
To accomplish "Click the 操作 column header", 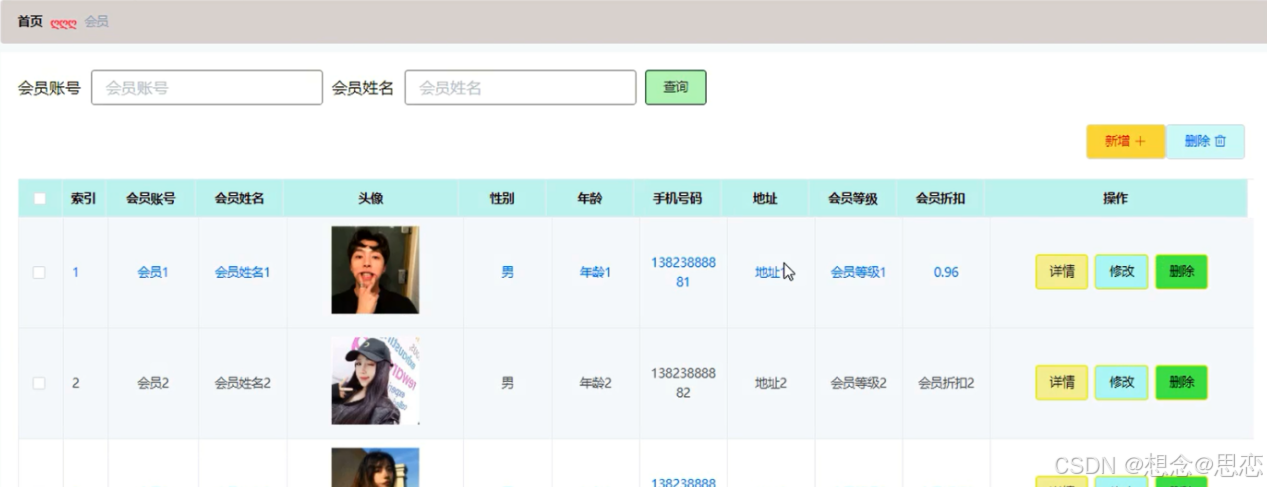I will click(x=1115, y=198).
